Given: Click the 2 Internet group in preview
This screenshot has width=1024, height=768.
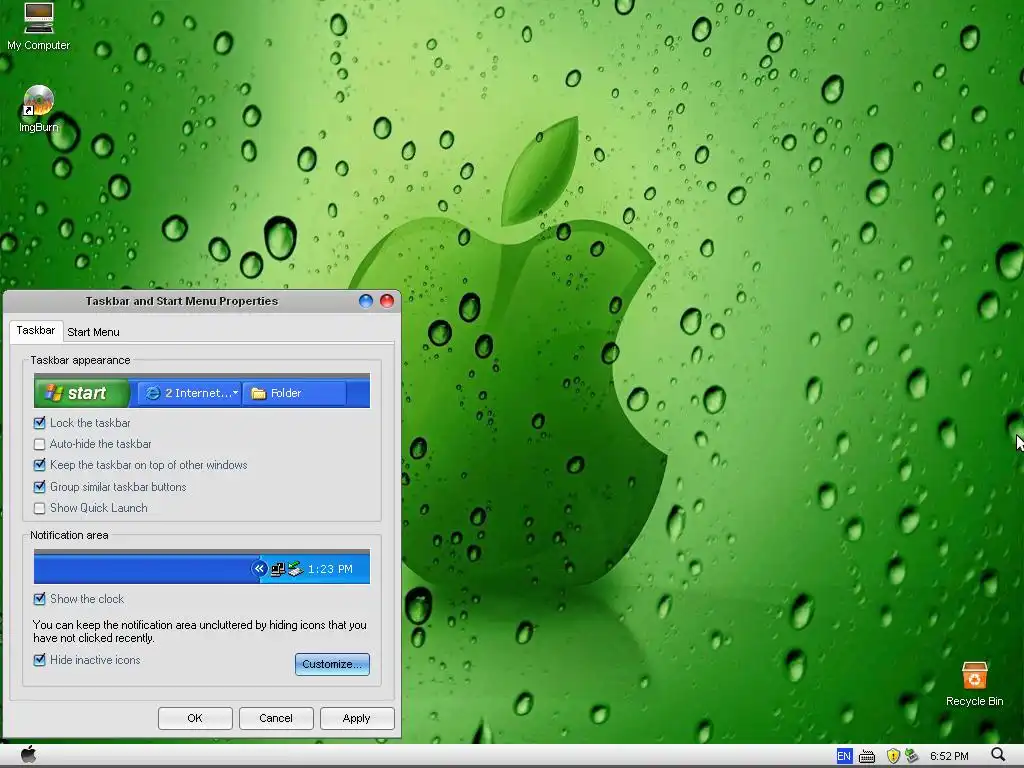Looking at the screenshot, I should coord(189,393).
